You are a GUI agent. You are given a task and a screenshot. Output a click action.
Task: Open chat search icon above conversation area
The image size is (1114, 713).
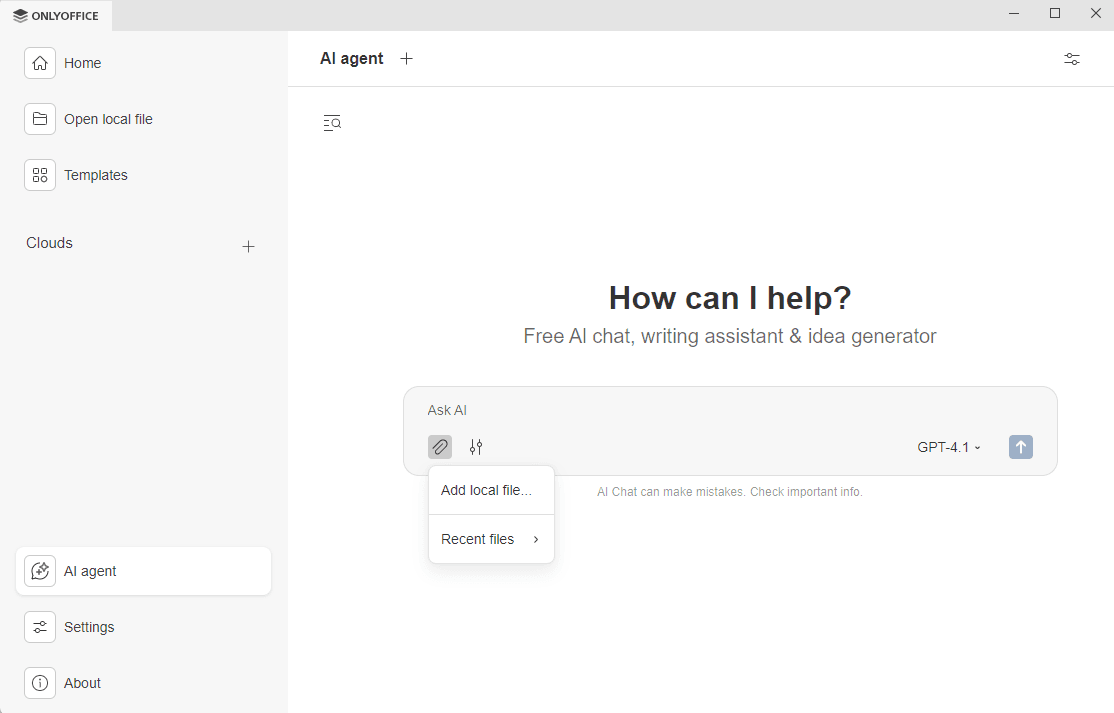coord(331,122)
